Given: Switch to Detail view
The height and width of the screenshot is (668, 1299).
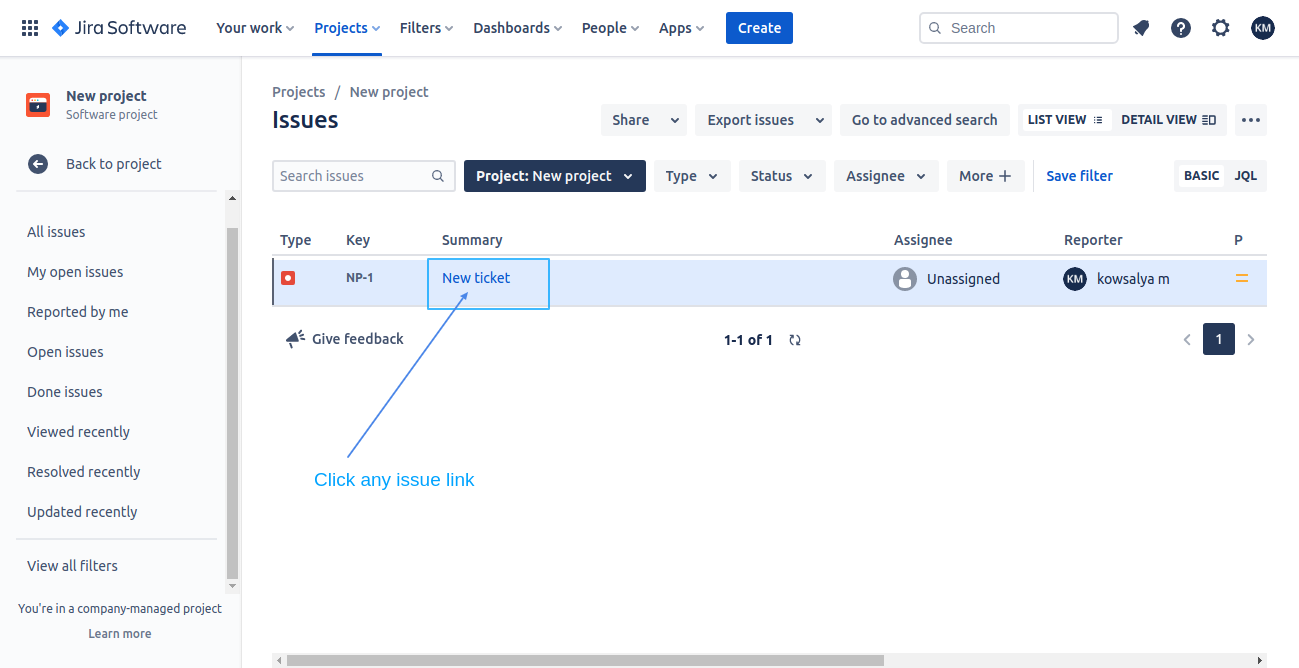Looking at the screenshot, I should [x=1168, y=120].
